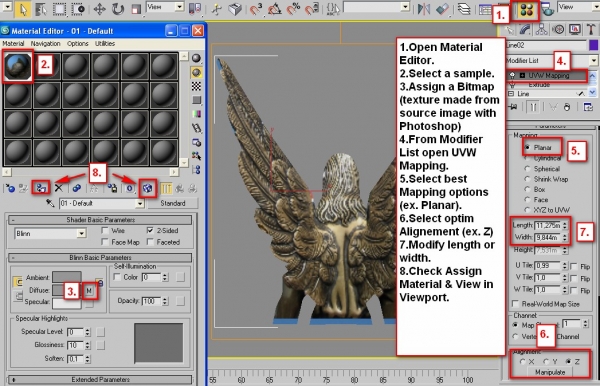
Task: Activate the Select and Move tool
Action: pos(99,9)
